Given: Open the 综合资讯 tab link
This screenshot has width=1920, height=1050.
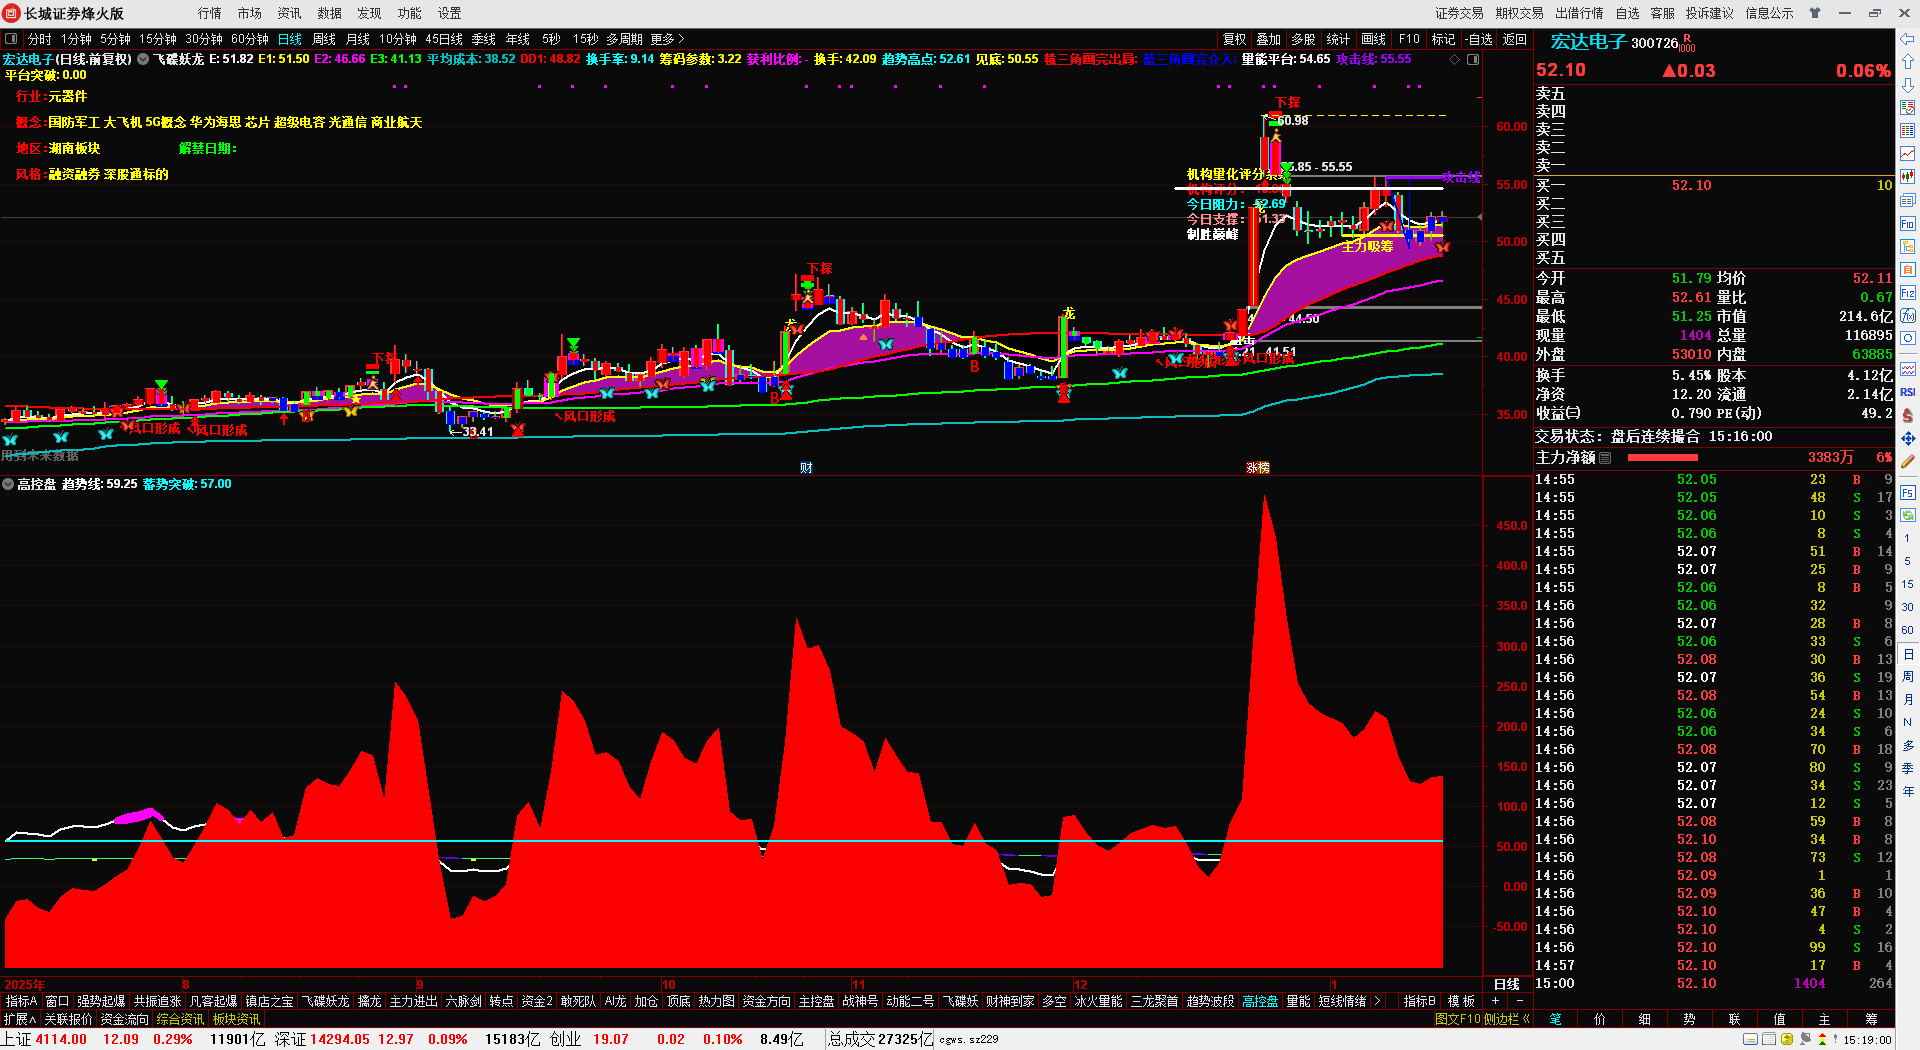Looking at the screenshot, I should click(x=180, y=1019).
